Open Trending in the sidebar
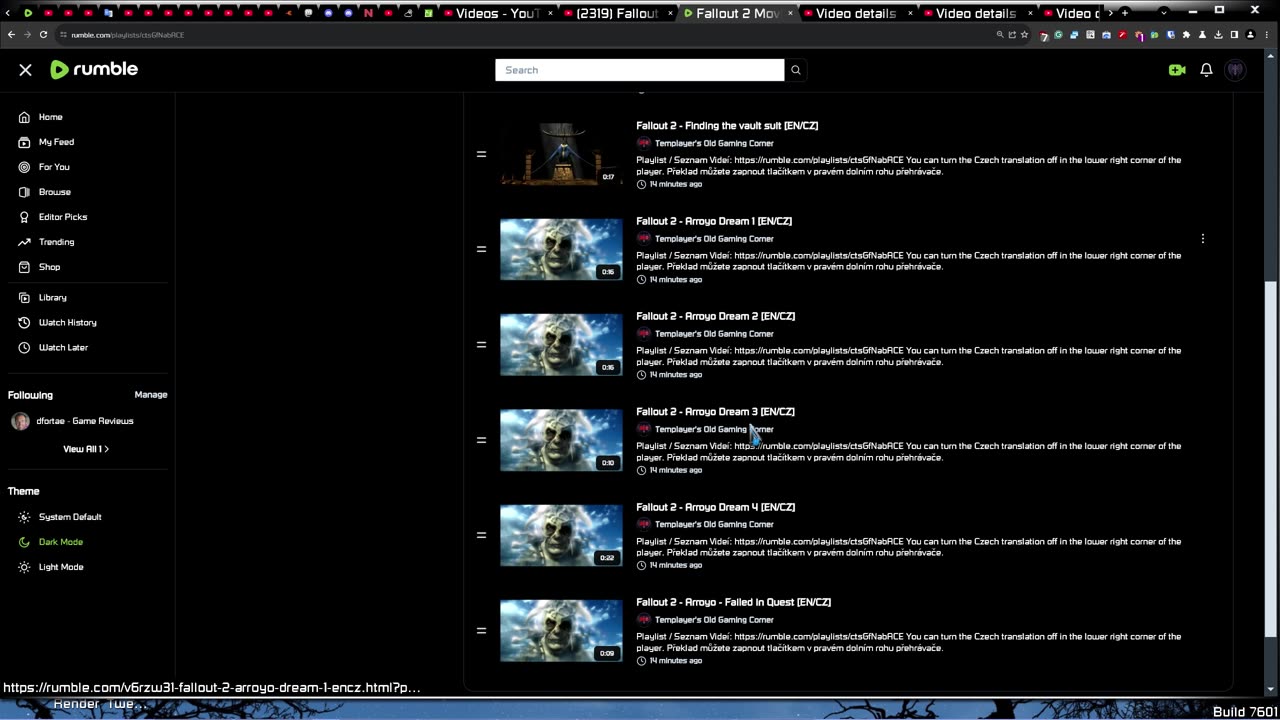This screenshot has width=1280, height=720. pos(46,242)
